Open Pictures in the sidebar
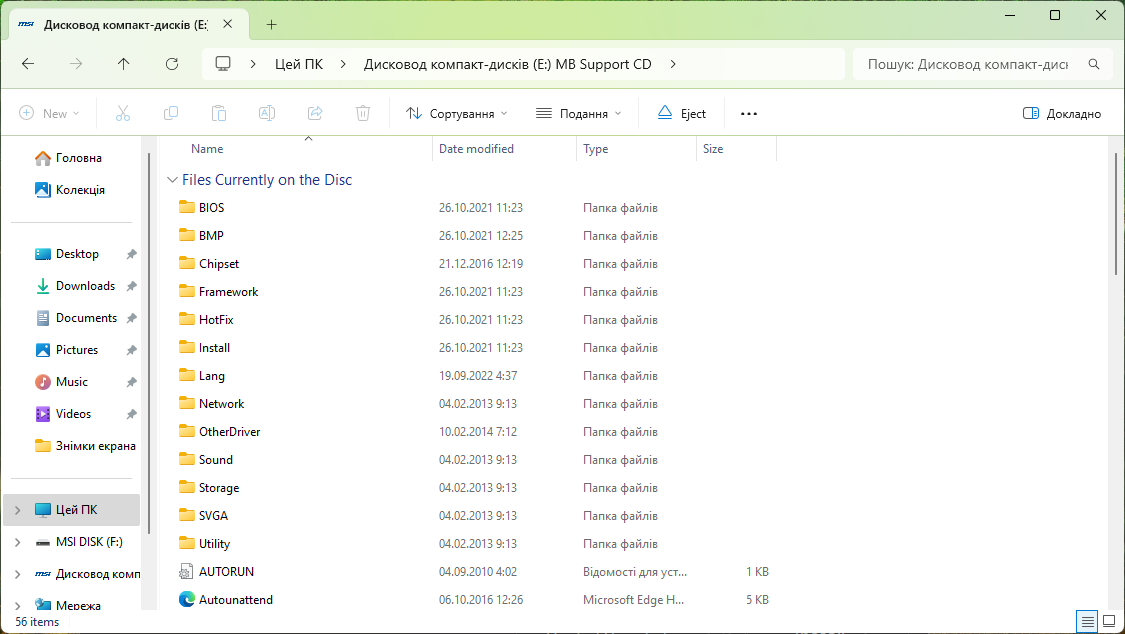 (77, 350)
